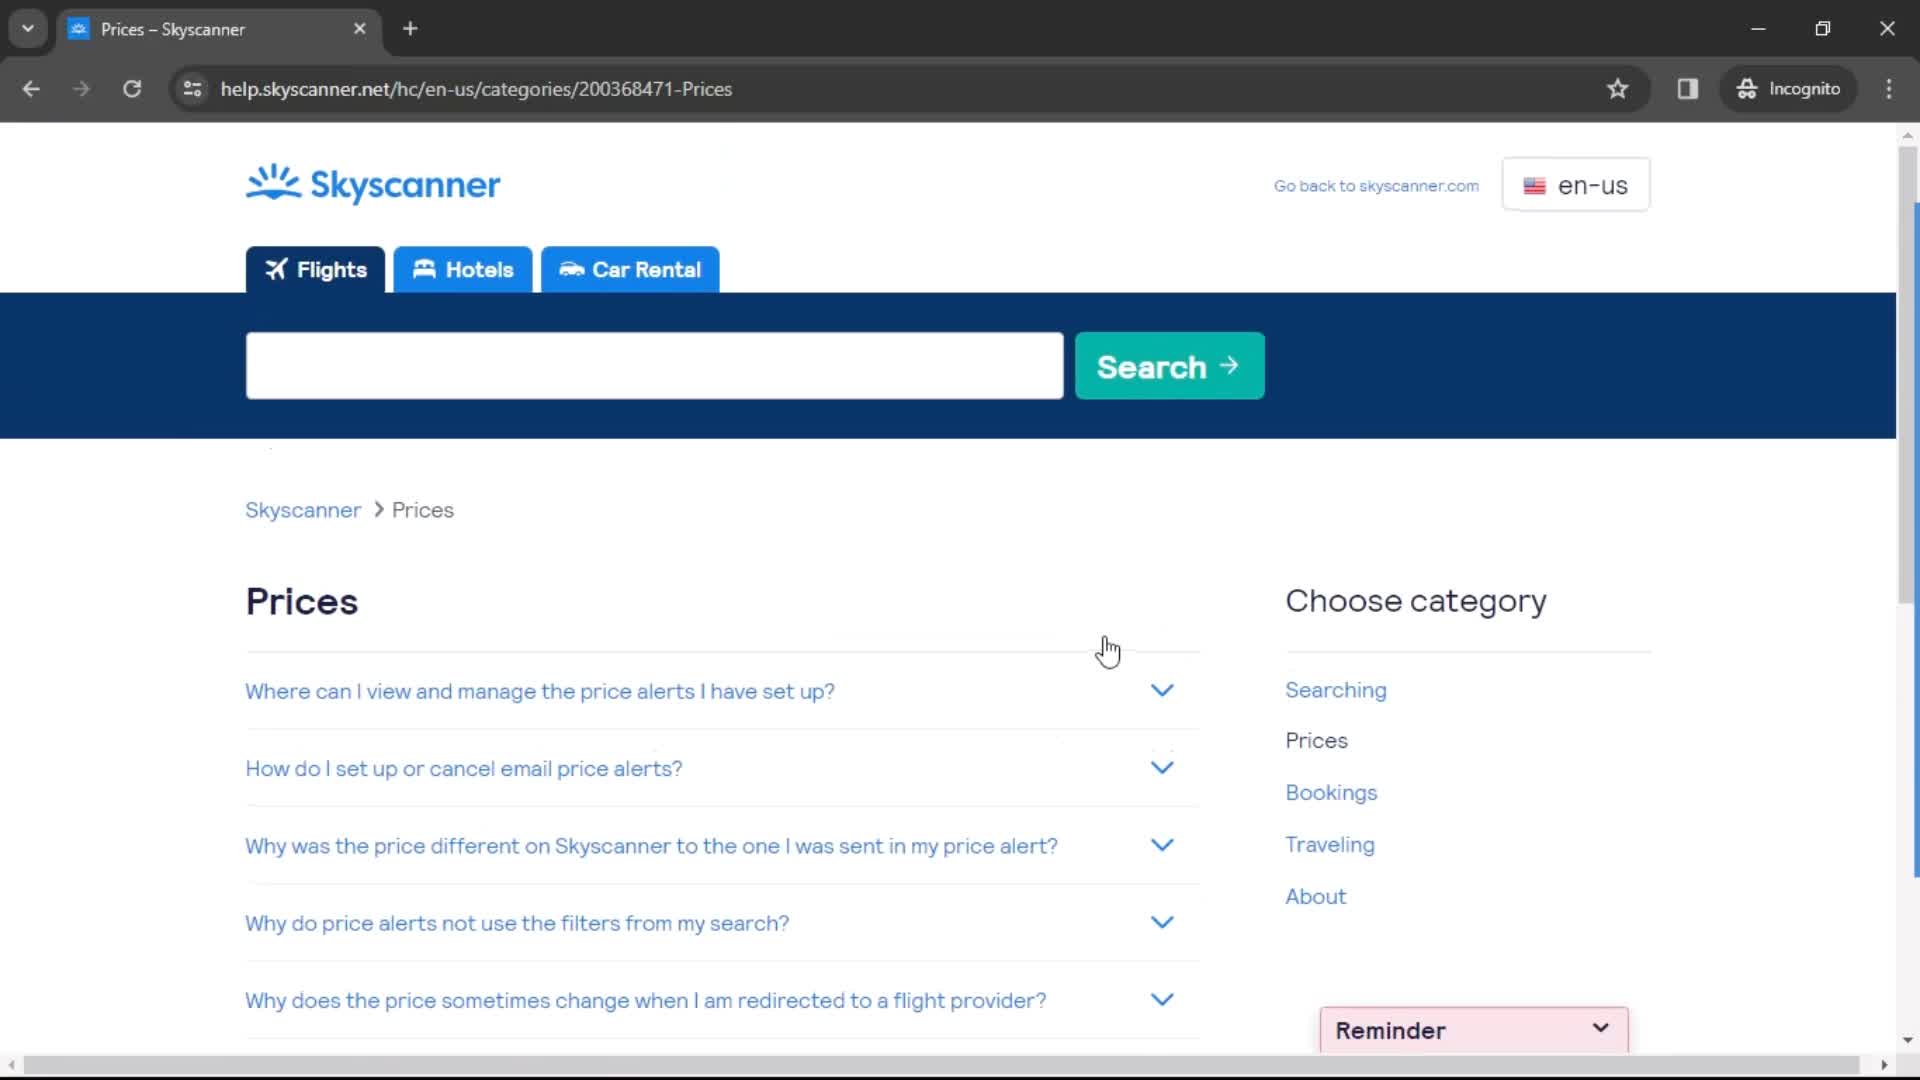Open a new browser tab
Screen dimensions: 1920x1080
(x=410, y=29)
